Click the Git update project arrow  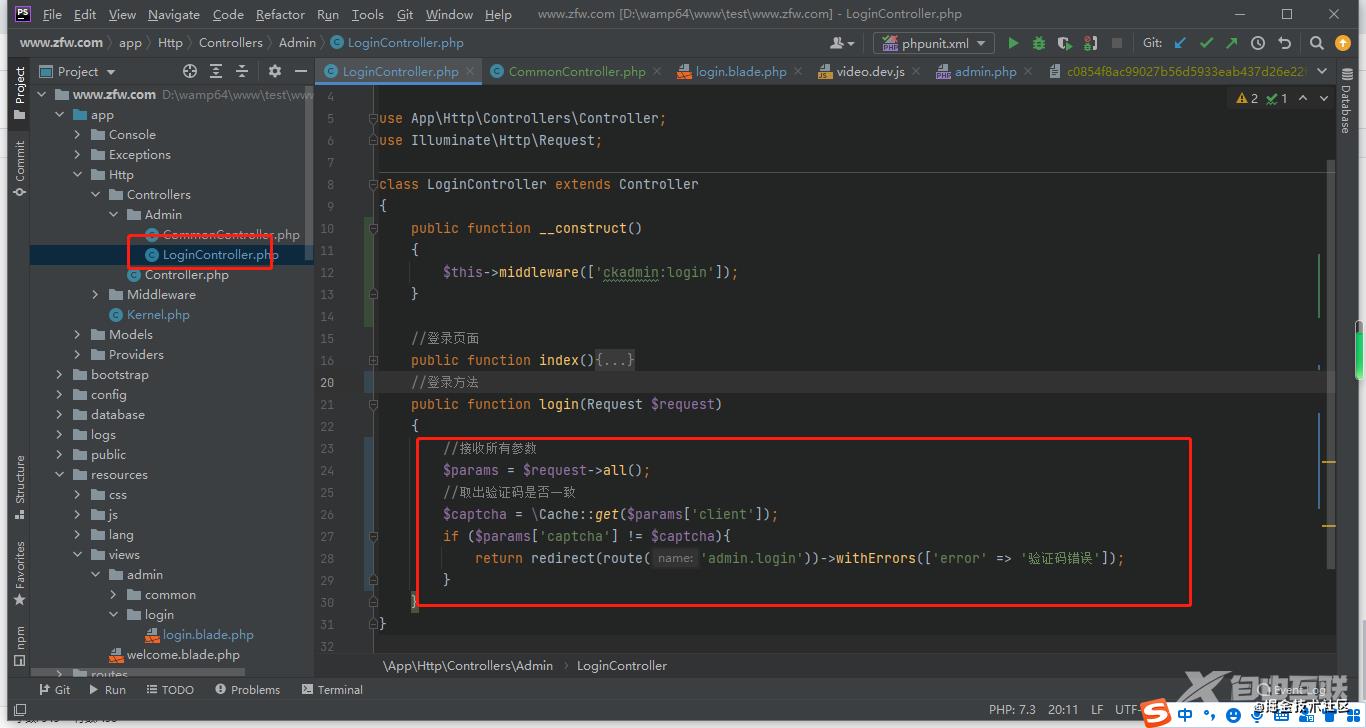pyautogui.click(x=1180, y=43)
